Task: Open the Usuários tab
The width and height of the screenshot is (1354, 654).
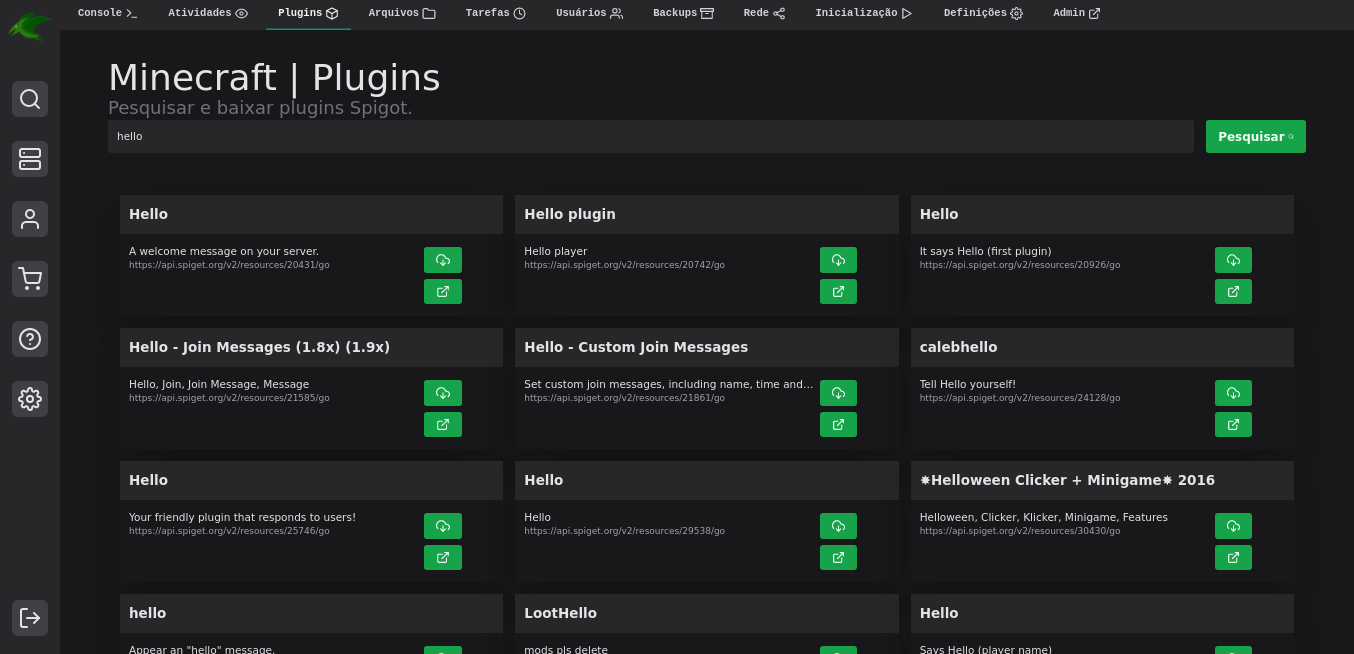Action: point(589,14)
